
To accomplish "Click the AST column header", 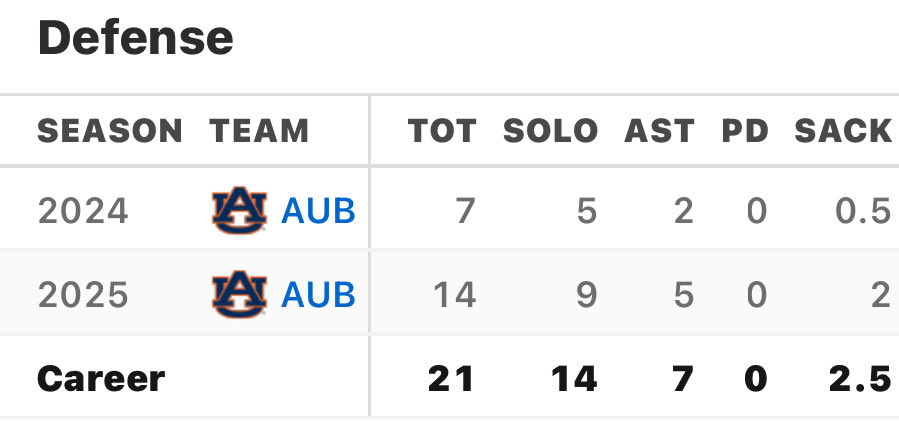I will pos(659,131).
